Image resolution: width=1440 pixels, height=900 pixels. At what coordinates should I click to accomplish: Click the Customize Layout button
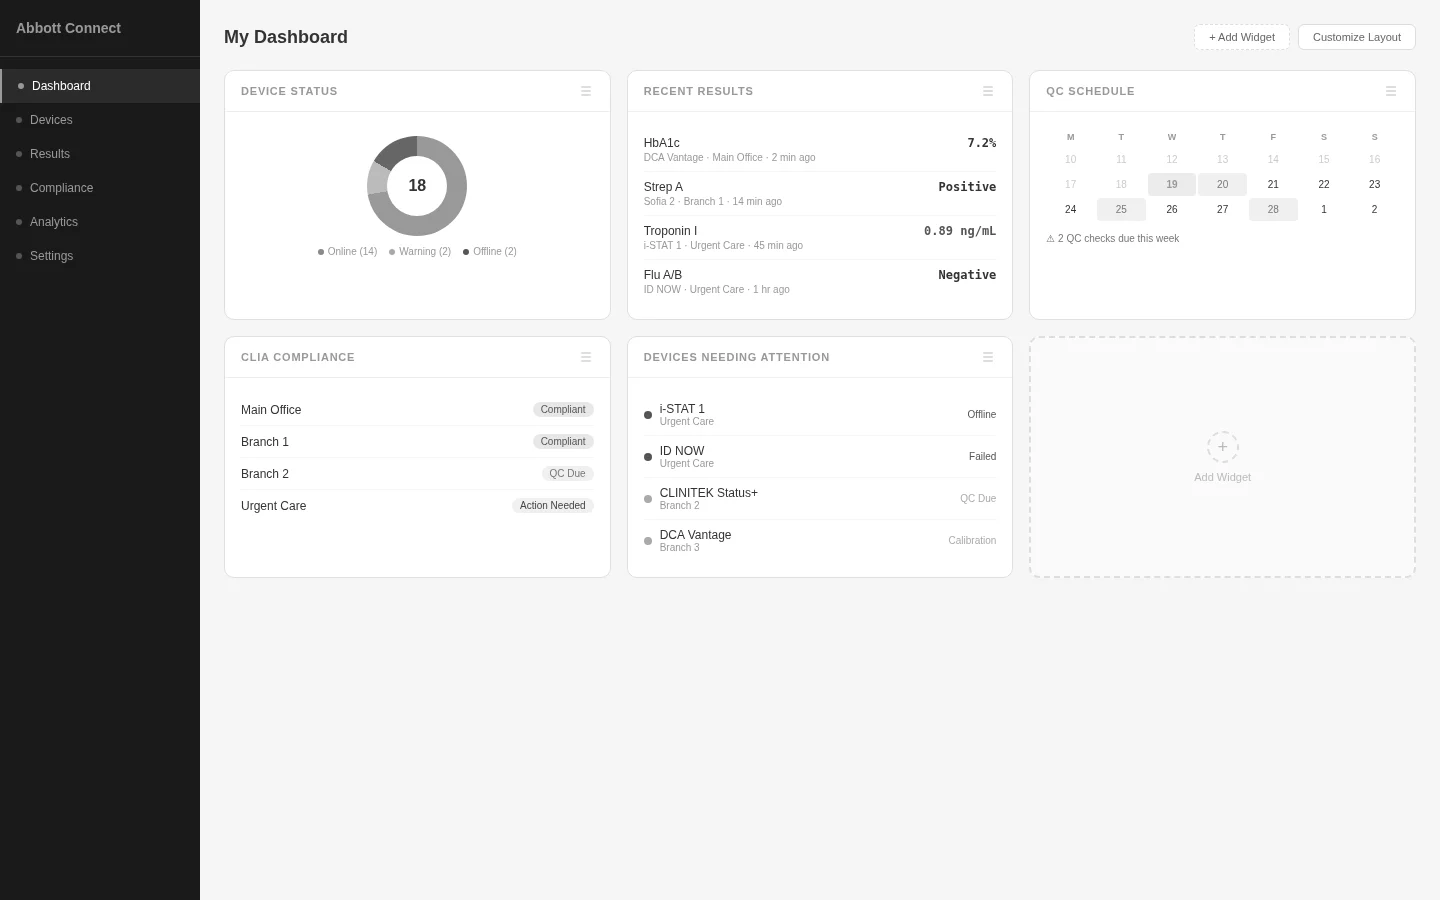click(1356, 37)
